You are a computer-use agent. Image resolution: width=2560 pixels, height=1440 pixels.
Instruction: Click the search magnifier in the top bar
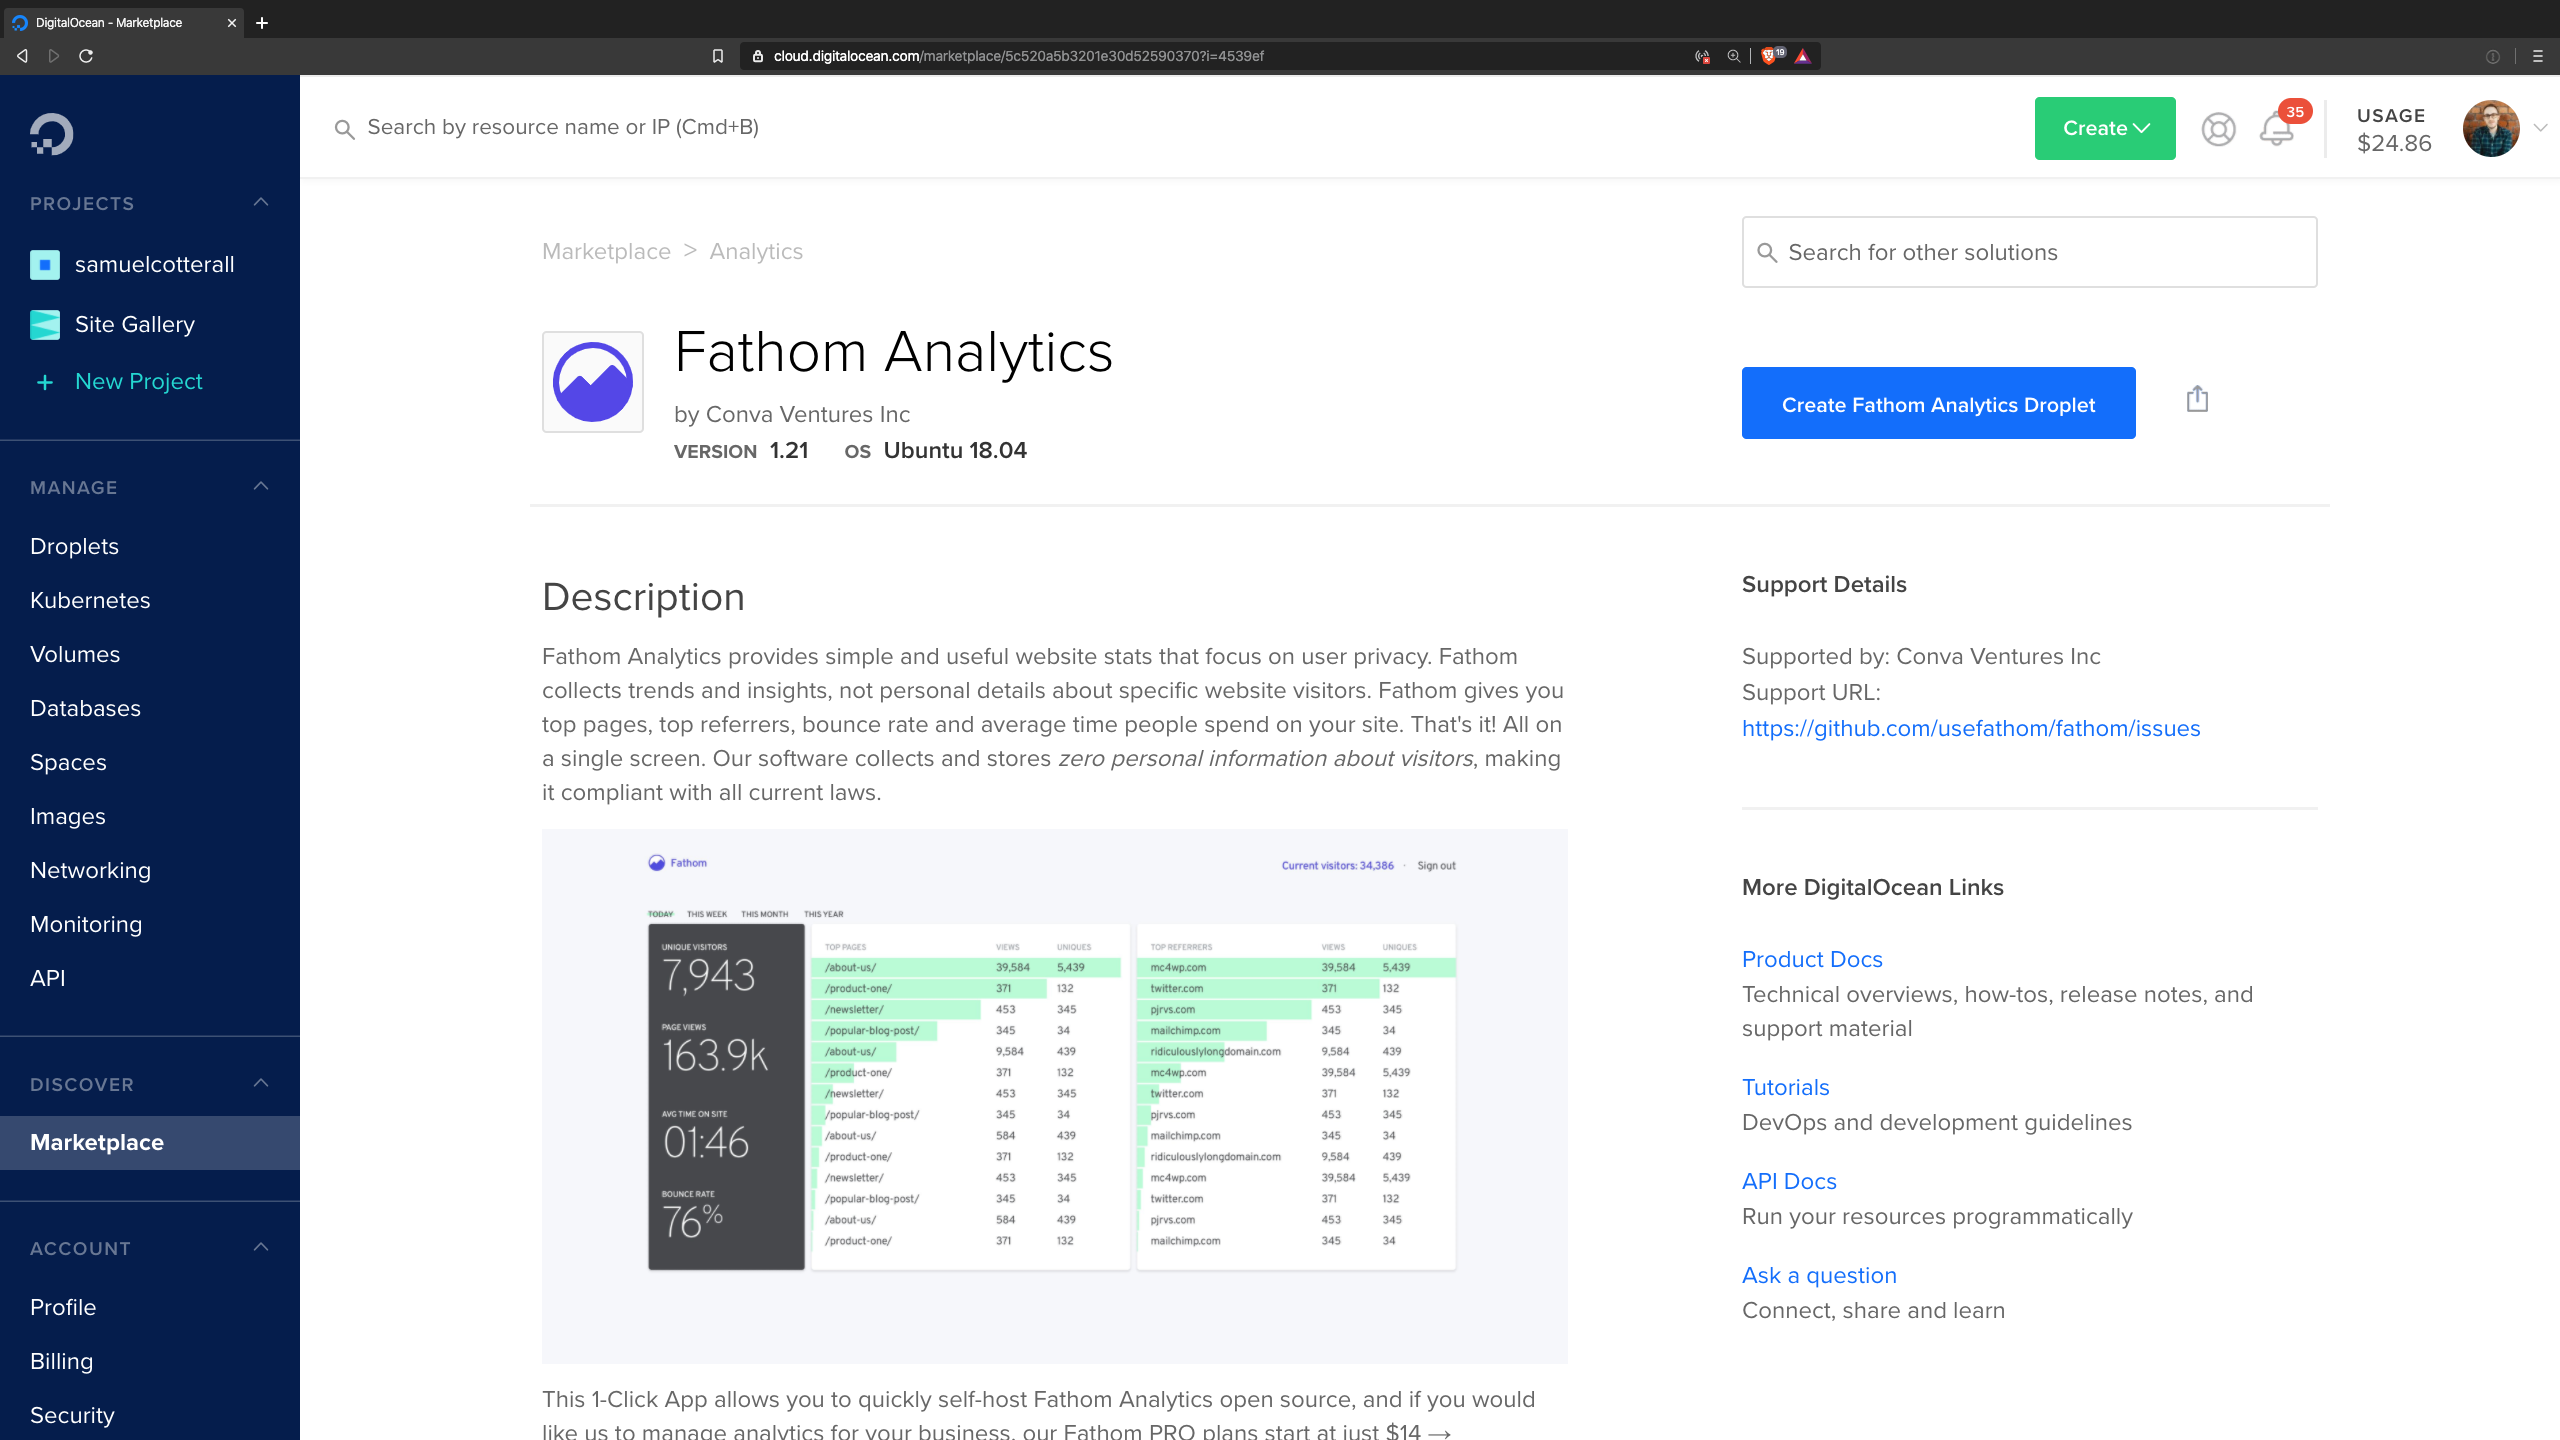(345, 129)
